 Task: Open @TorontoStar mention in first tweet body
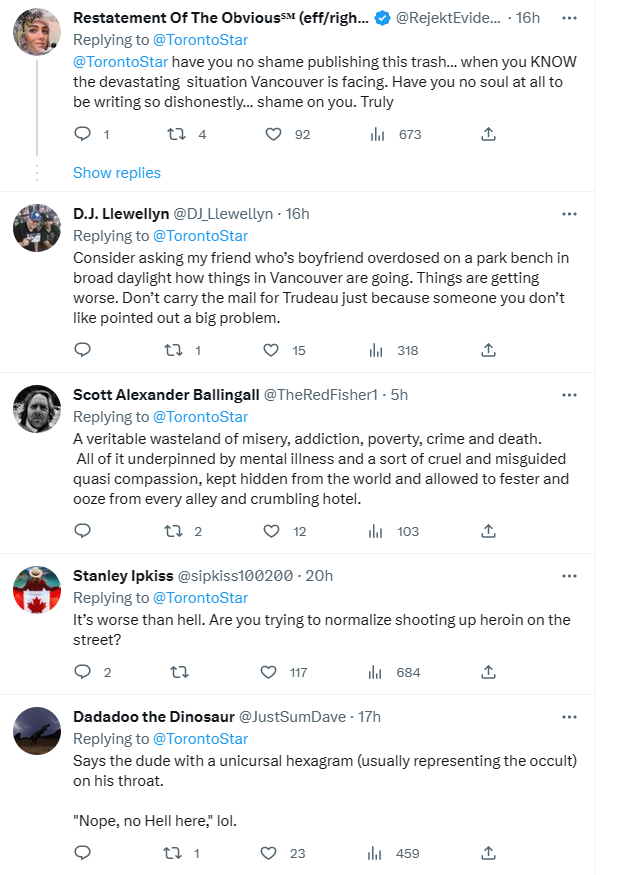(121, 62)
